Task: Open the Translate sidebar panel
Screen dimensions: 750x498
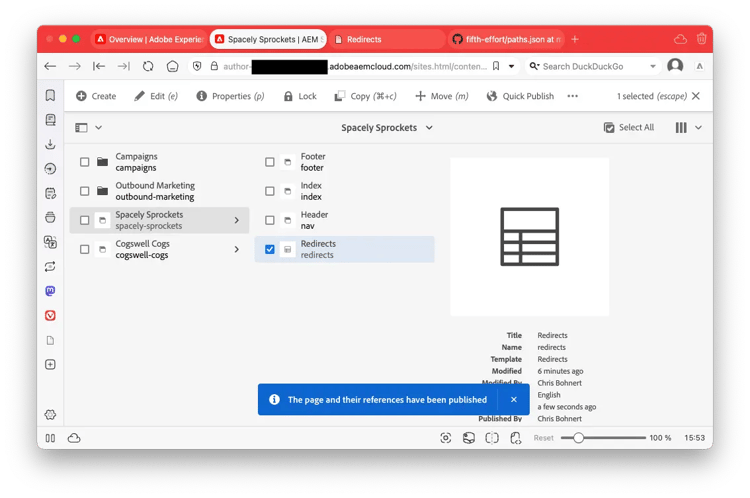Action: coord(50,242)
